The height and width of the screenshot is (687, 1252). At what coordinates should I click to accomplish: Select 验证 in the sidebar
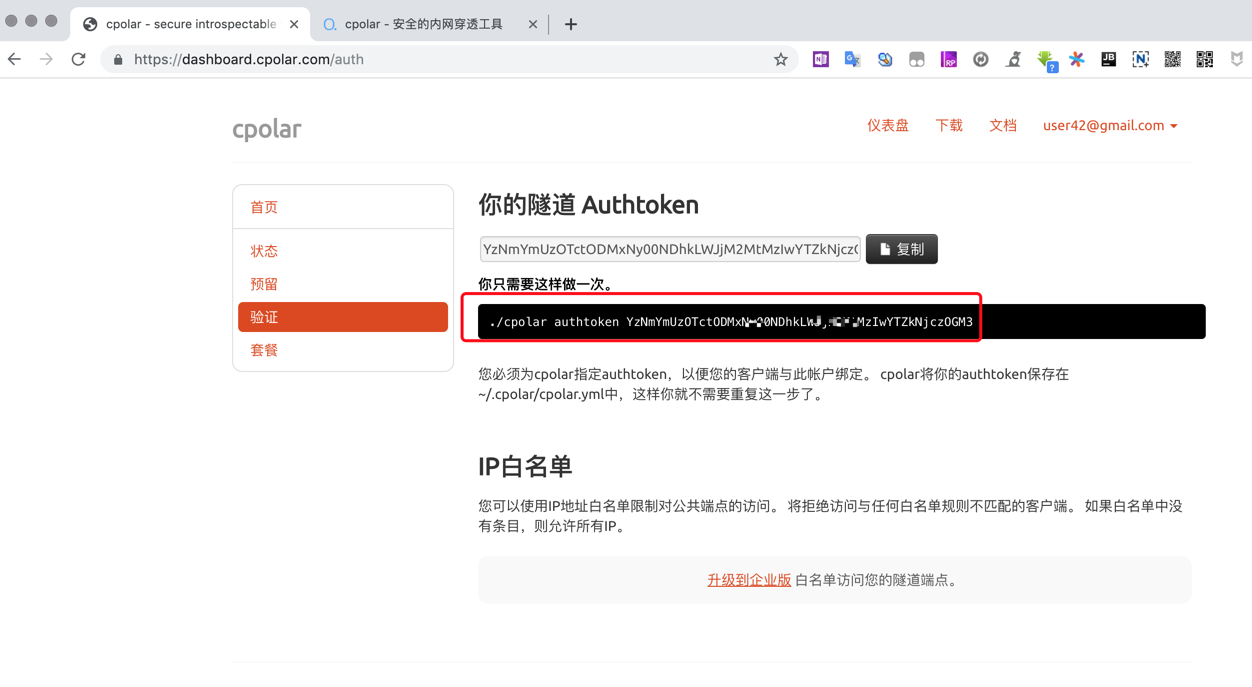(343, 317)
